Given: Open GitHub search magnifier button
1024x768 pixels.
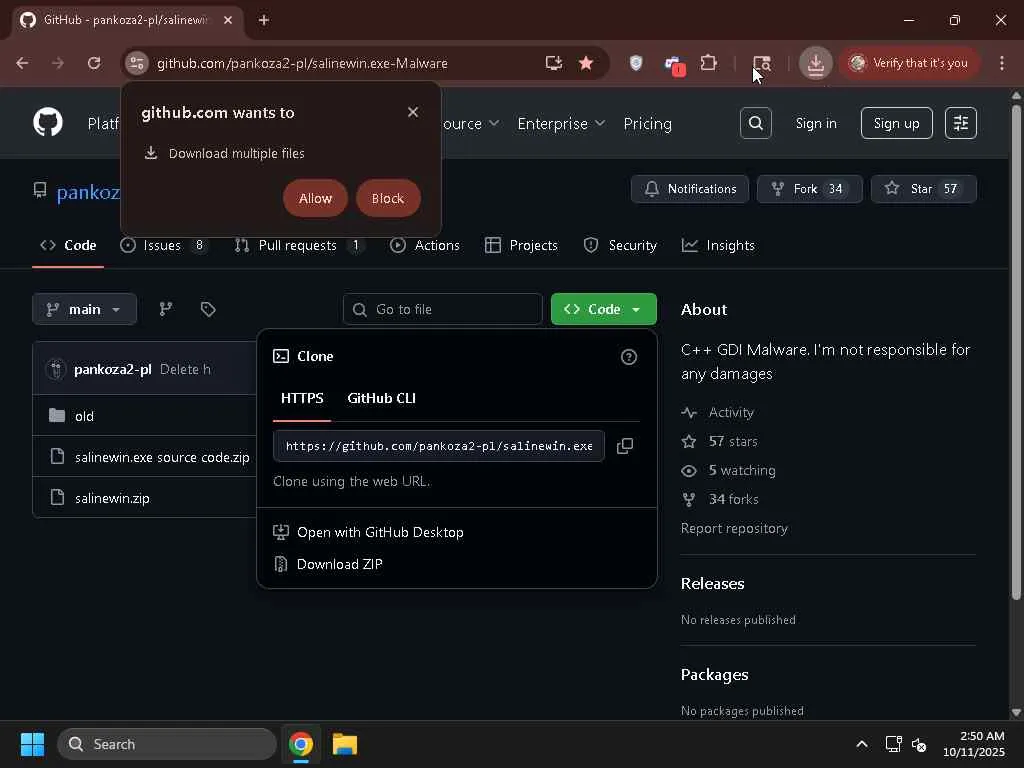Looking at the screenshot, I should pyautogui.click(x=756, y=123).
